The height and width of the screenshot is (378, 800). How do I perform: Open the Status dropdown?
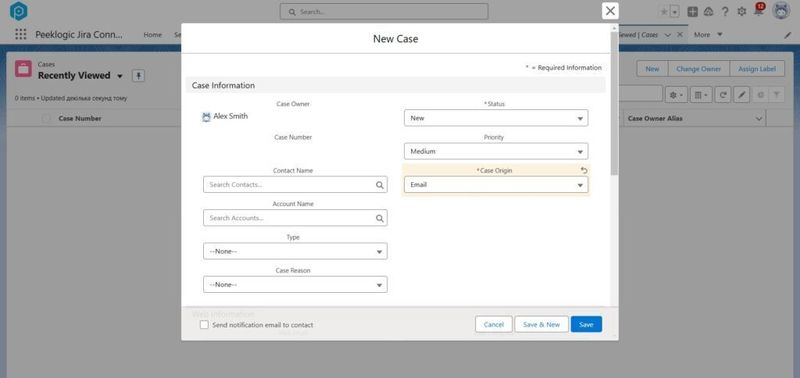[x=496, y=118]
